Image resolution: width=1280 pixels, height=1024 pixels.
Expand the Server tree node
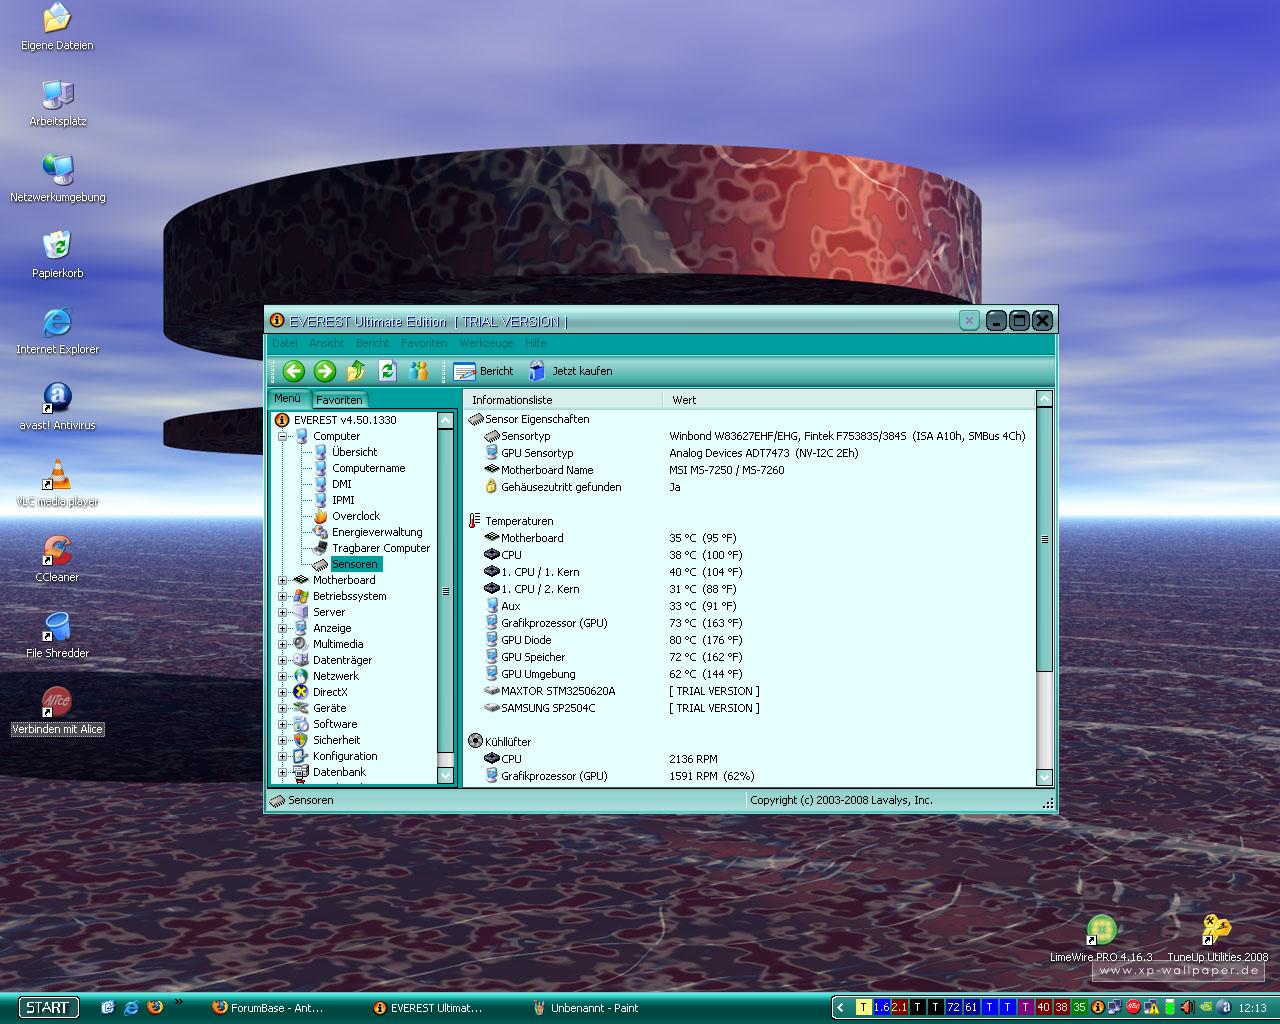(x=282, y=612)
